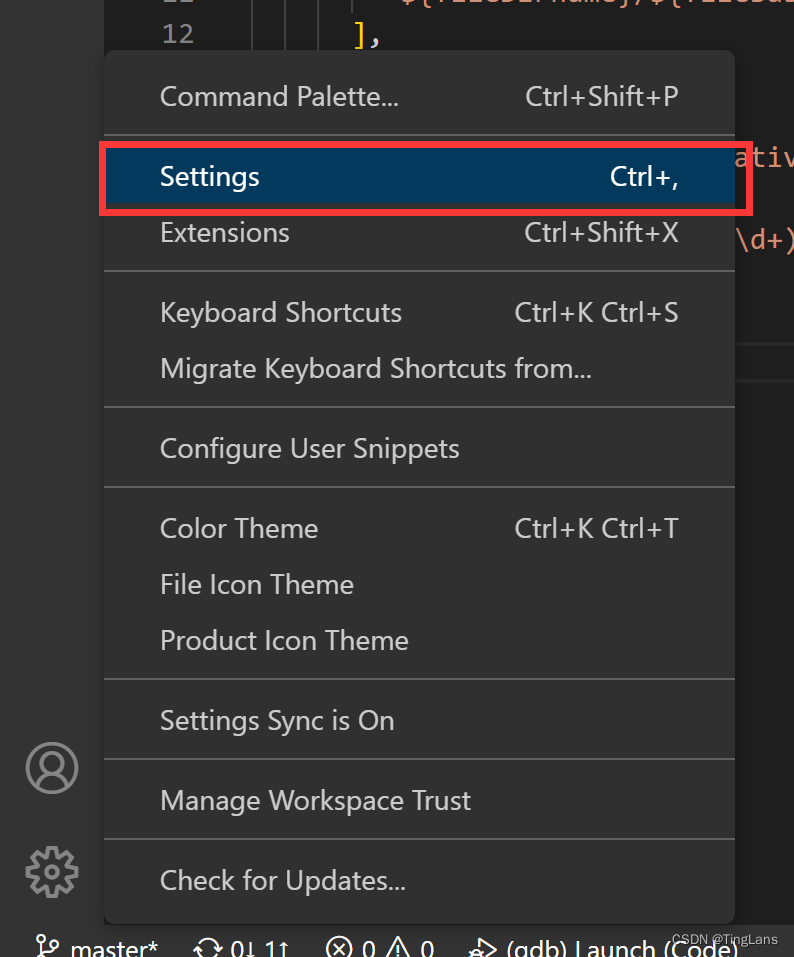
Task: Click the Manage gear icon
Action: tap(52, 872)
